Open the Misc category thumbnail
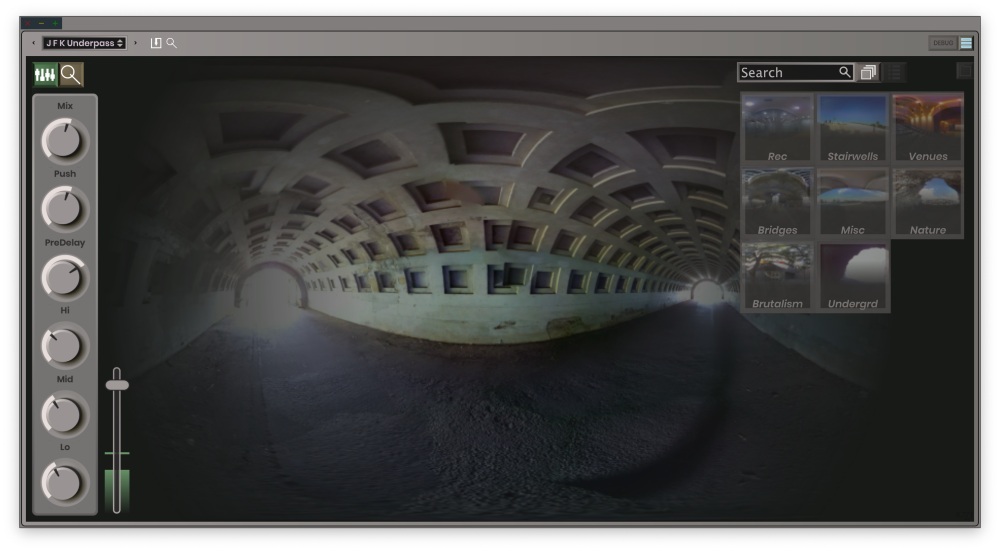 tap(853, 202)
